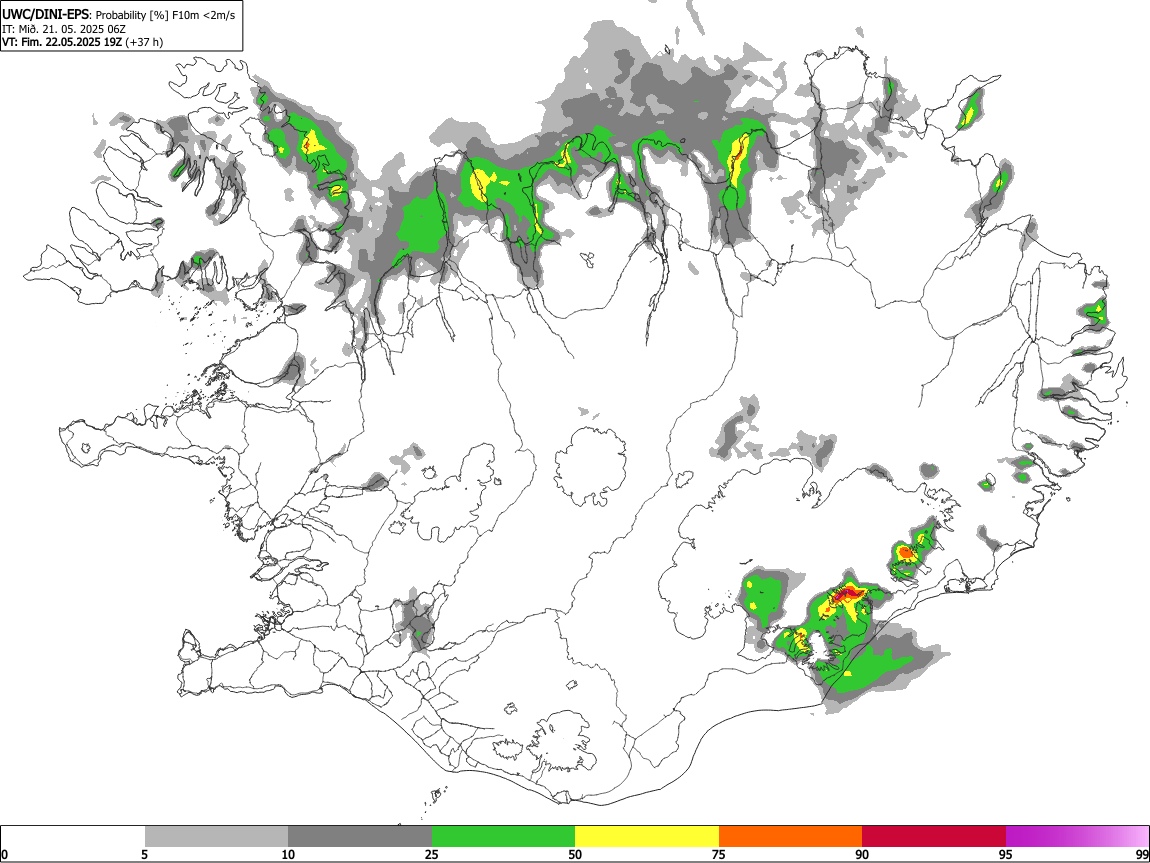Click the legend value '5'
The image size is (1150, 863).
(x=145, y=854)
